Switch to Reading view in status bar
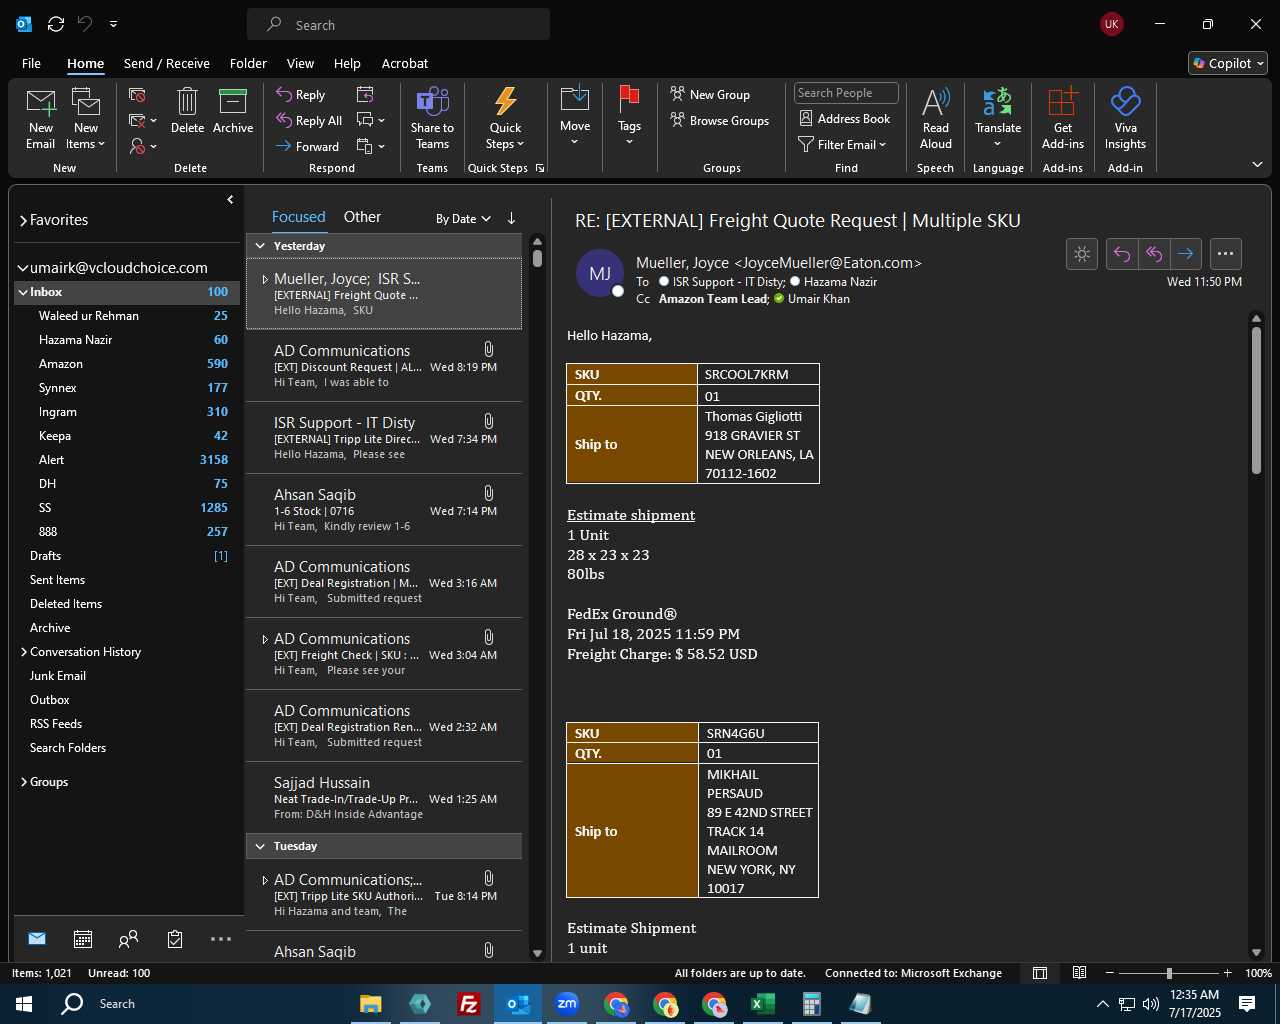The image size is (1280, 1024). coord(1079,973)
